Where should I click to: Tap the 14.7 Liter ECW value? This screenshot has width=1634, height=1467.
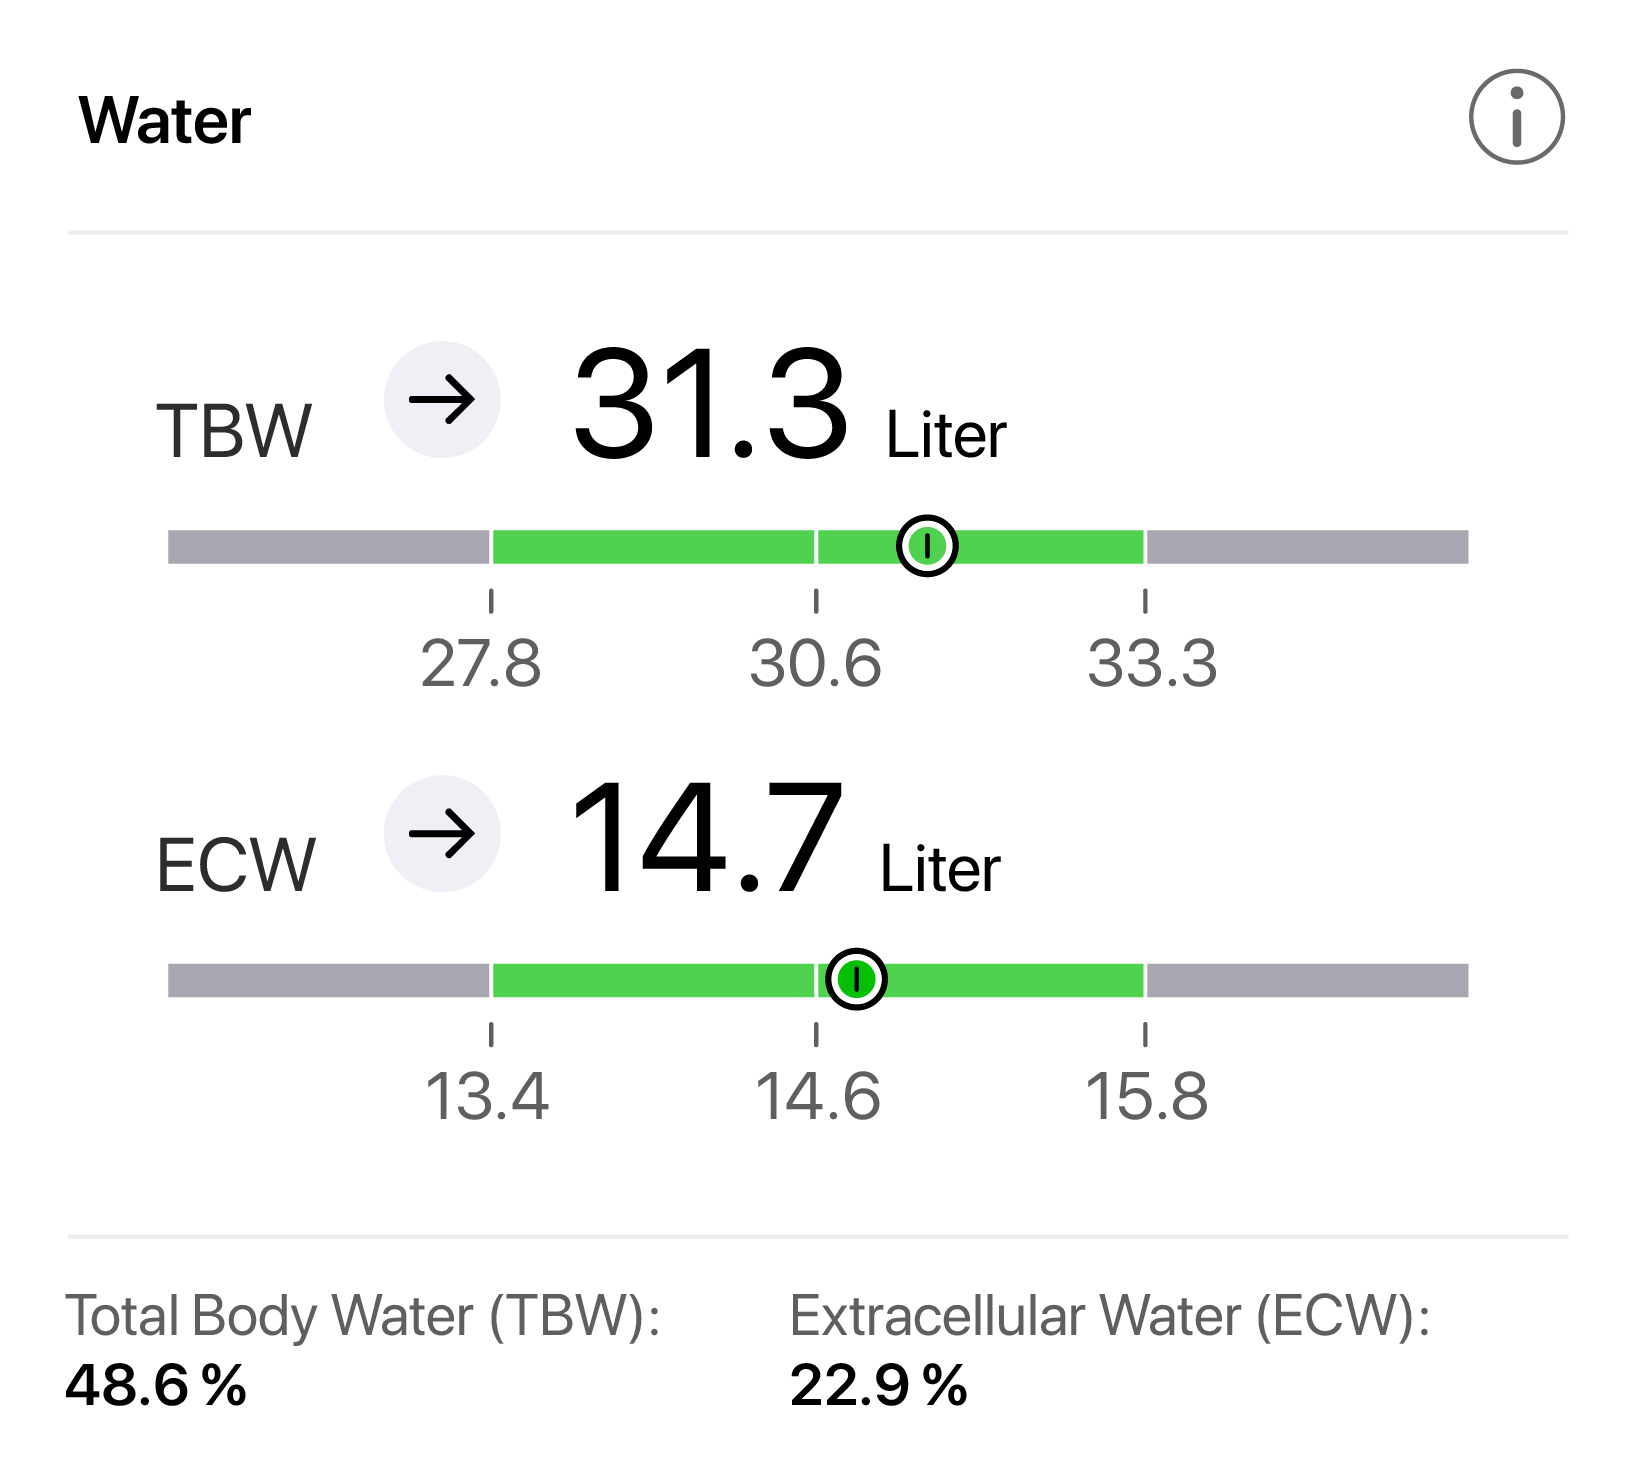pos(783,841)
